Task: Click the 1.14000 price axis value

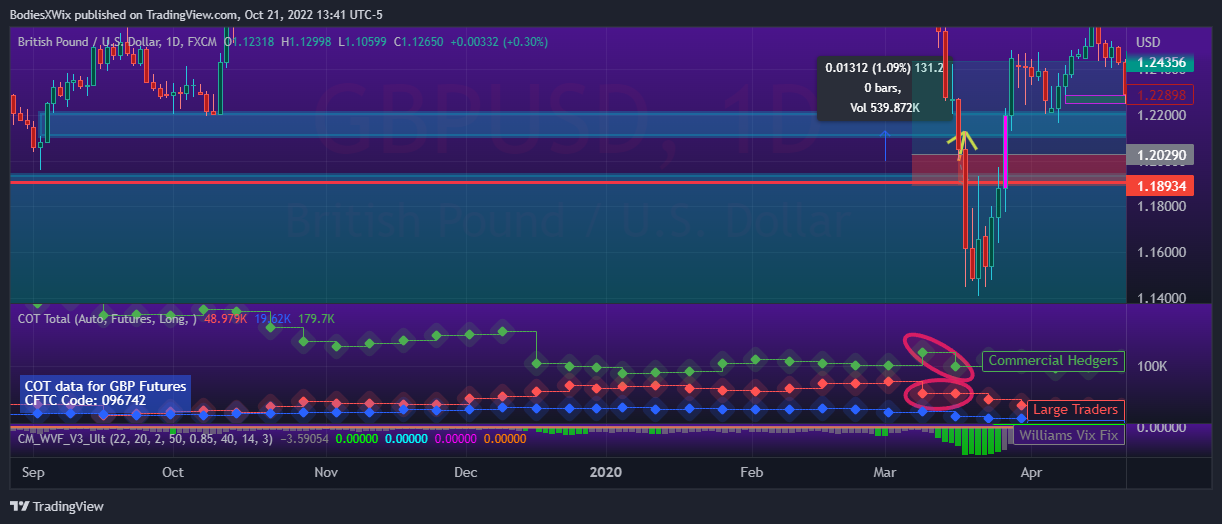Action: pyautogui.click(x=1161, y=298)
